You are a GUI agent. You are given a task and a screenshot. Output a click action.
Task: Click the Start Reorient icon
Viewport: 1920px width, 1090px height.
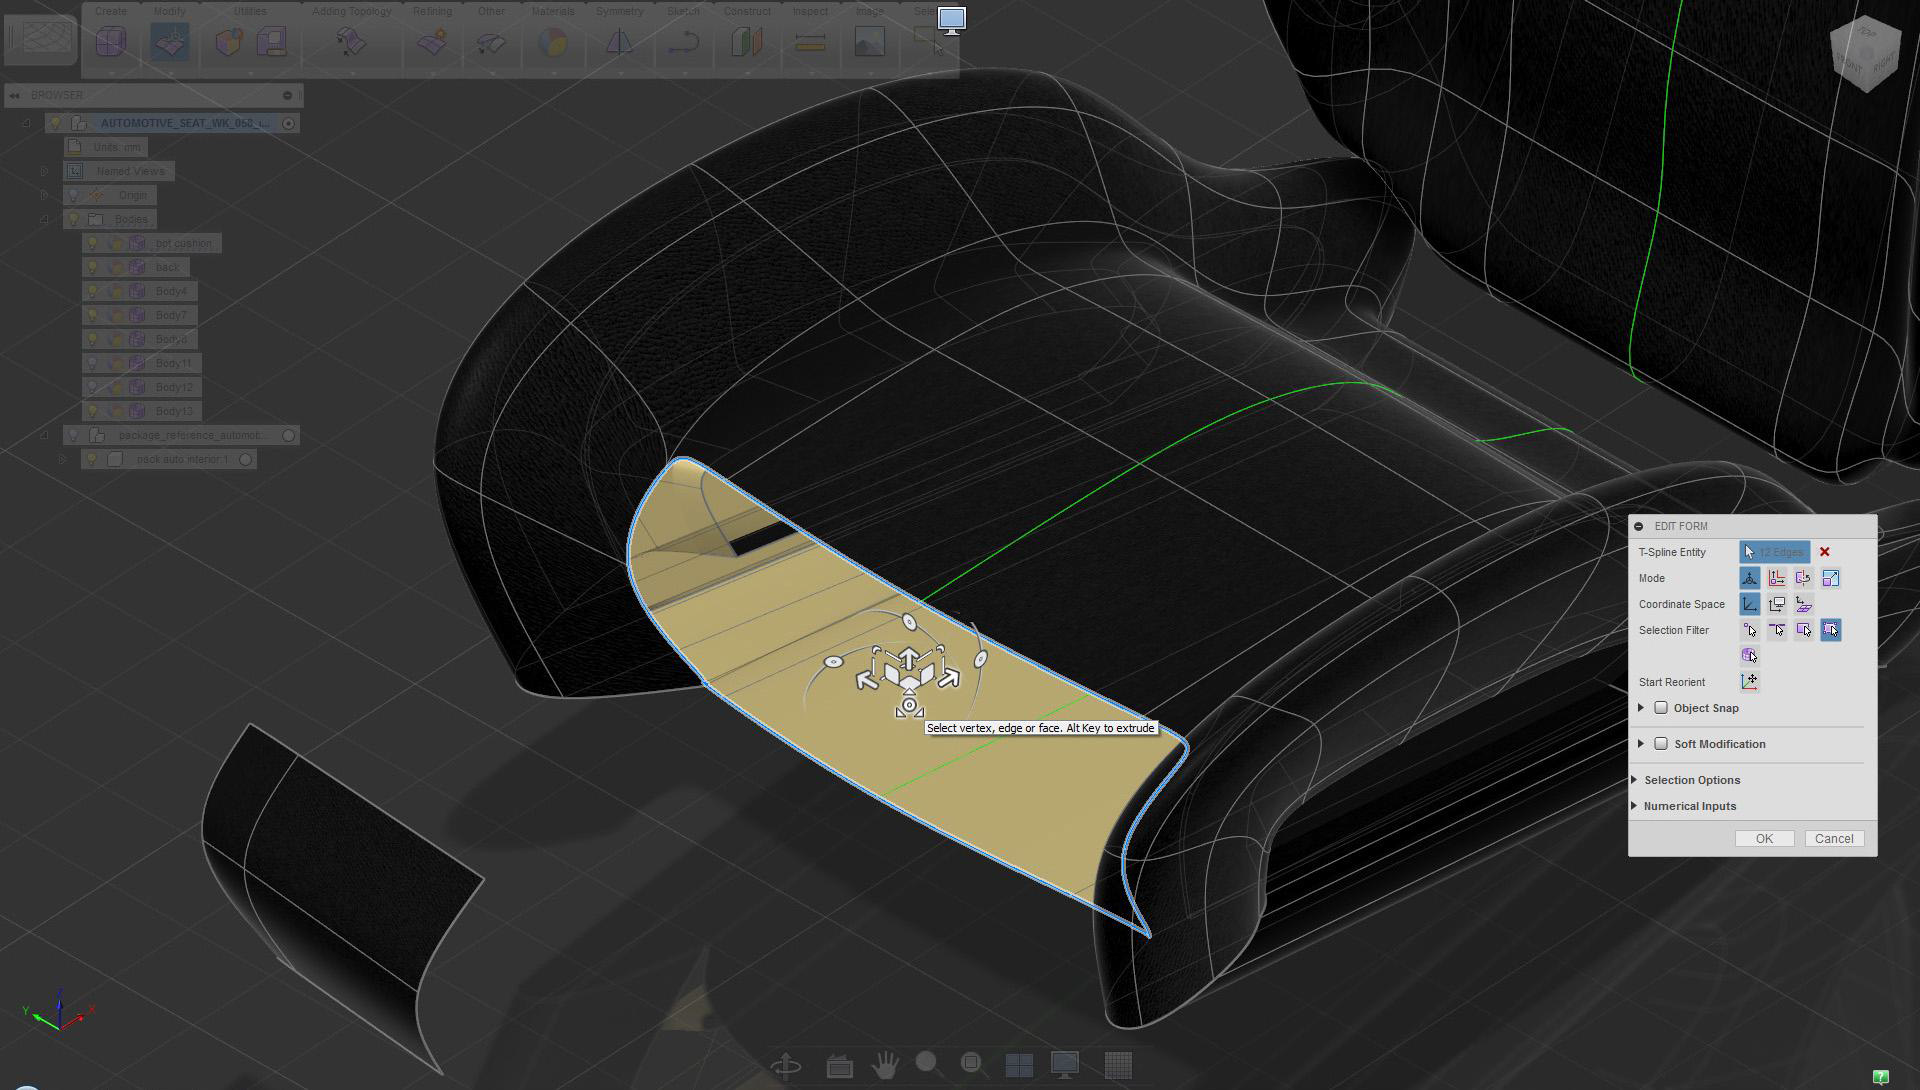tap(1749, 682)
